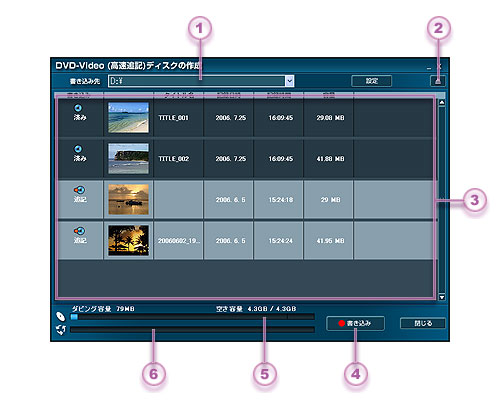Click the dropdown arrow next to D:
This screenshot has width=500, height=400.
pyautogui.click(x=289, y=81)
